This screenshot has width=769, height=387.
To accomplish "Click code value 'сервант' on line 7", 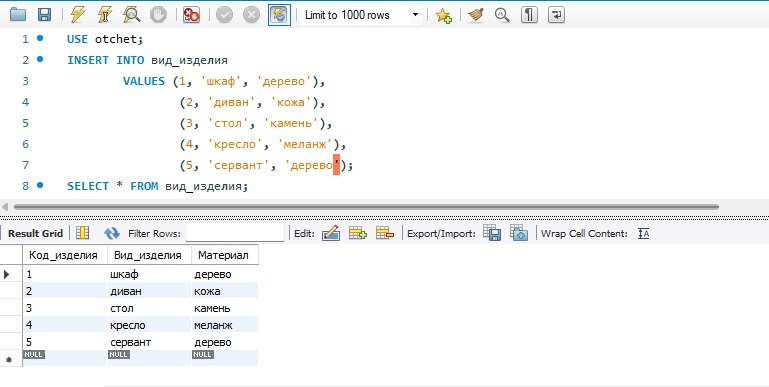I will coord(239,165).
